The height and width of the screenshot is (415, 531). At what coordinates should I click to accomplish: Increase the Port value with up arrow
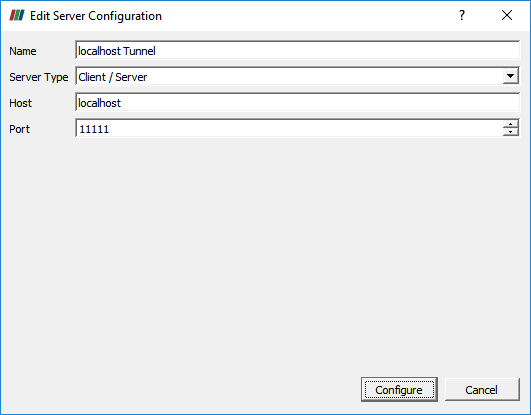(x=511, y=124)
